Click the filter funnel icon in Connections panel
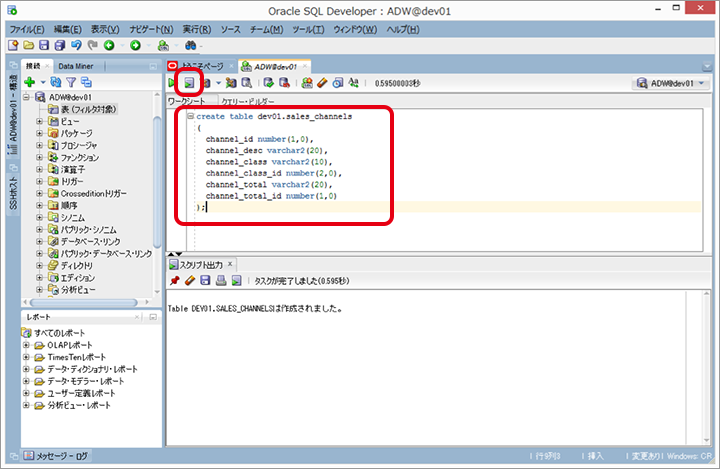The width and height of the screenshot is (720, 469). tap(71, 81)
